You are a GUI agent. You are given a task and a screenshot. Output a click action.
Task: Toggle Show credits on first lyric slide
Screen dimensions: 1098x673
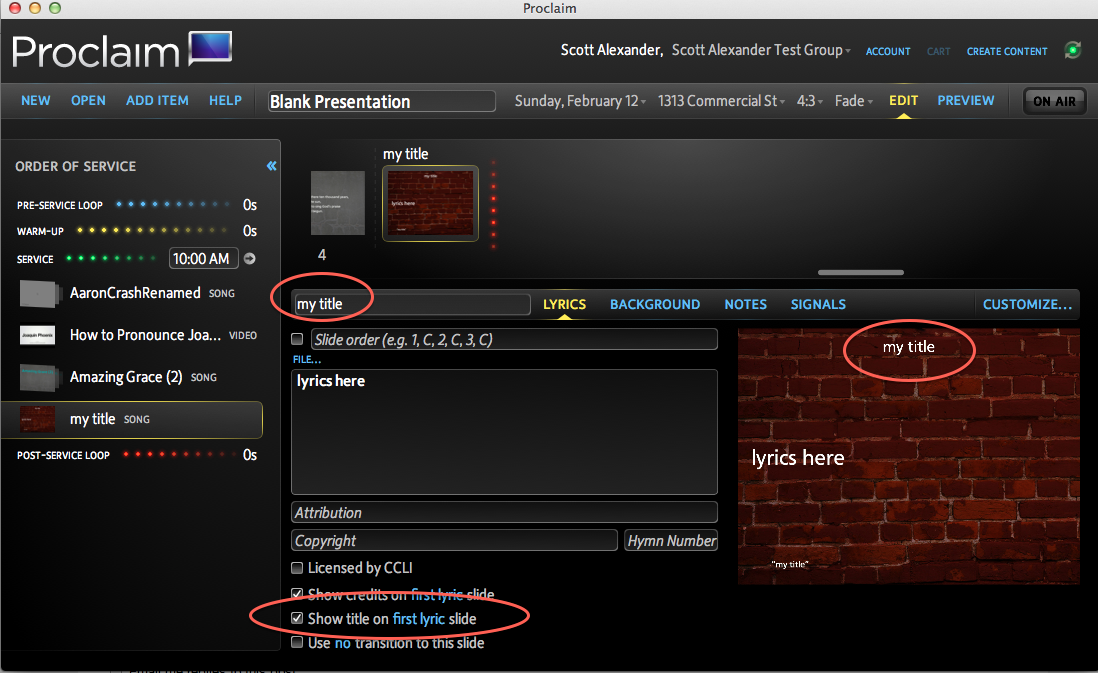[297, 594]
